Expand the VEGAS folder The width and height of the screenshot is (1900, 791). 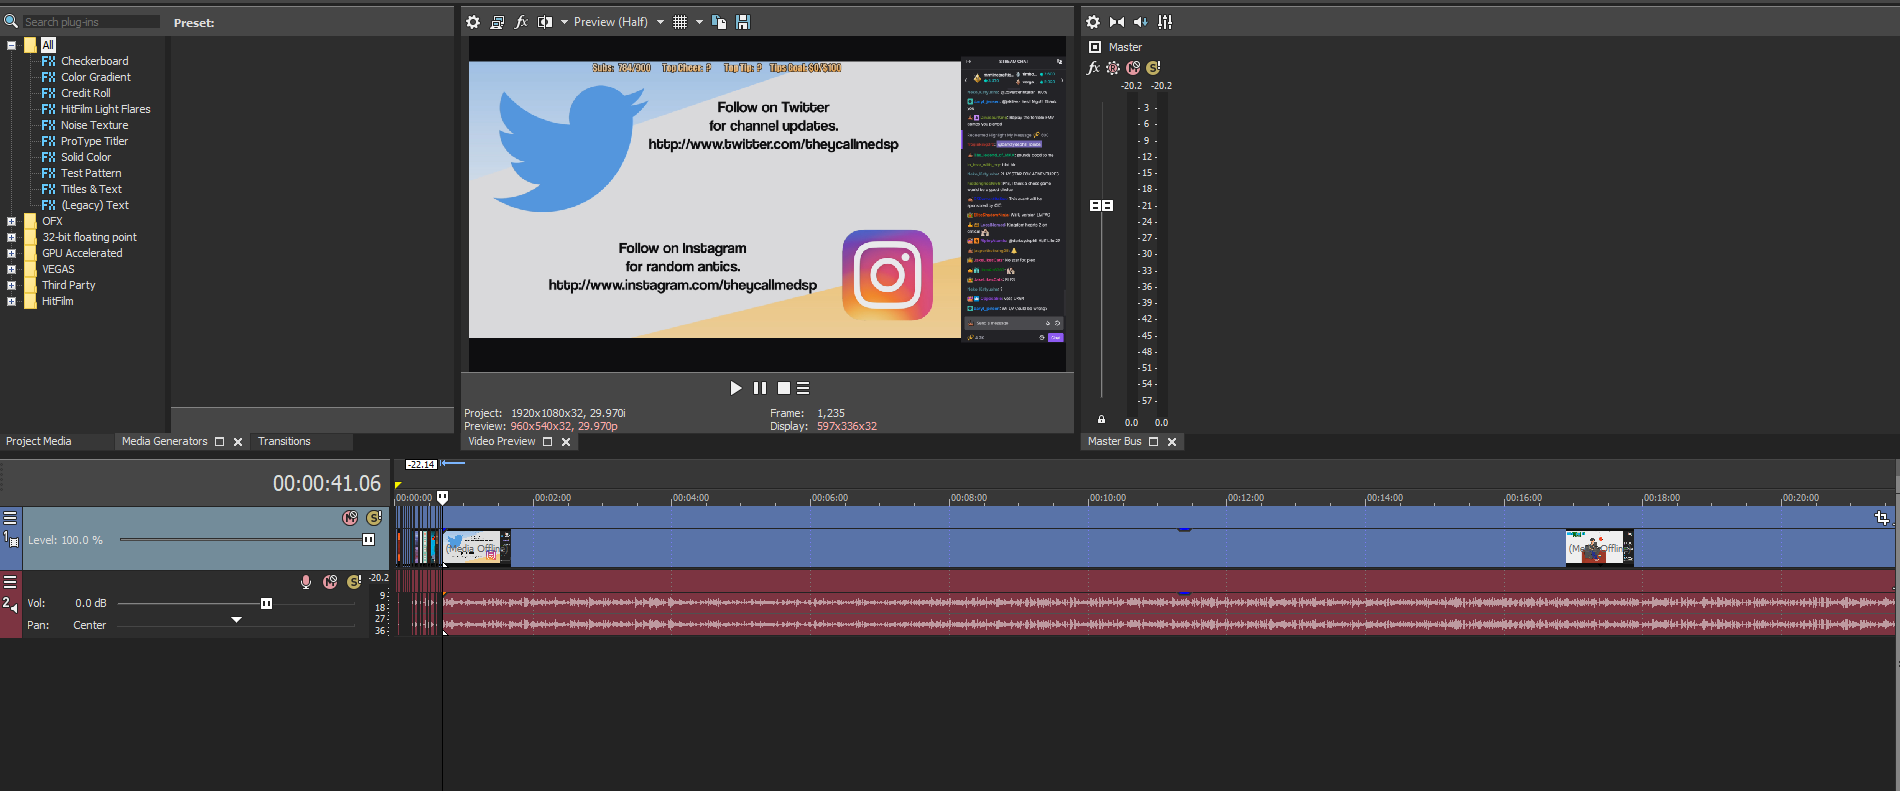(11, 269)
